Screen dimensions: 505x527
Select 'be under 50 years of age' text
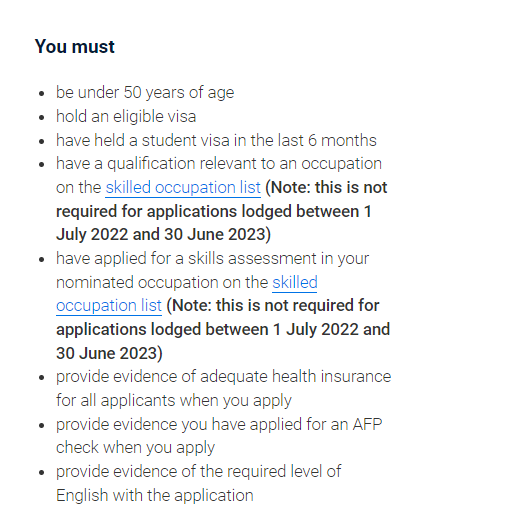[145, 92]
